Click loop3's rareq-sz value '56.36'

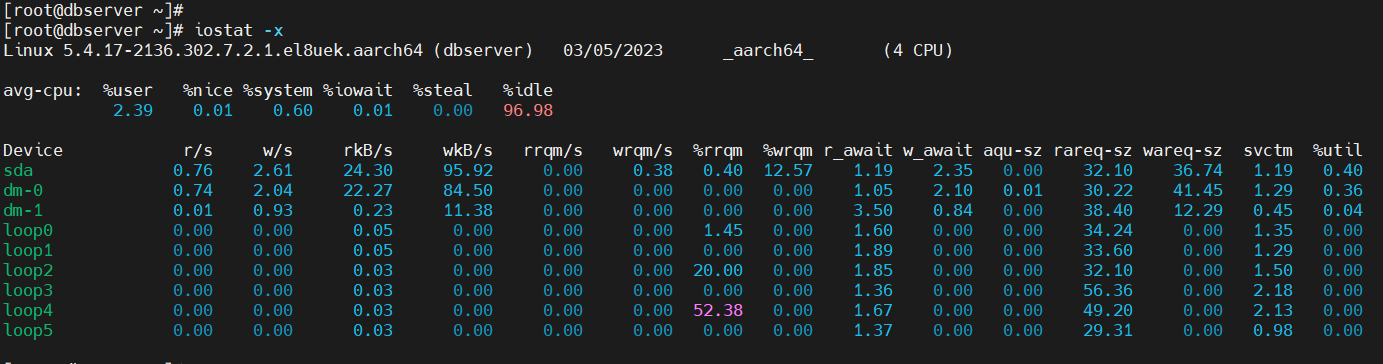tap(1108, 290)
